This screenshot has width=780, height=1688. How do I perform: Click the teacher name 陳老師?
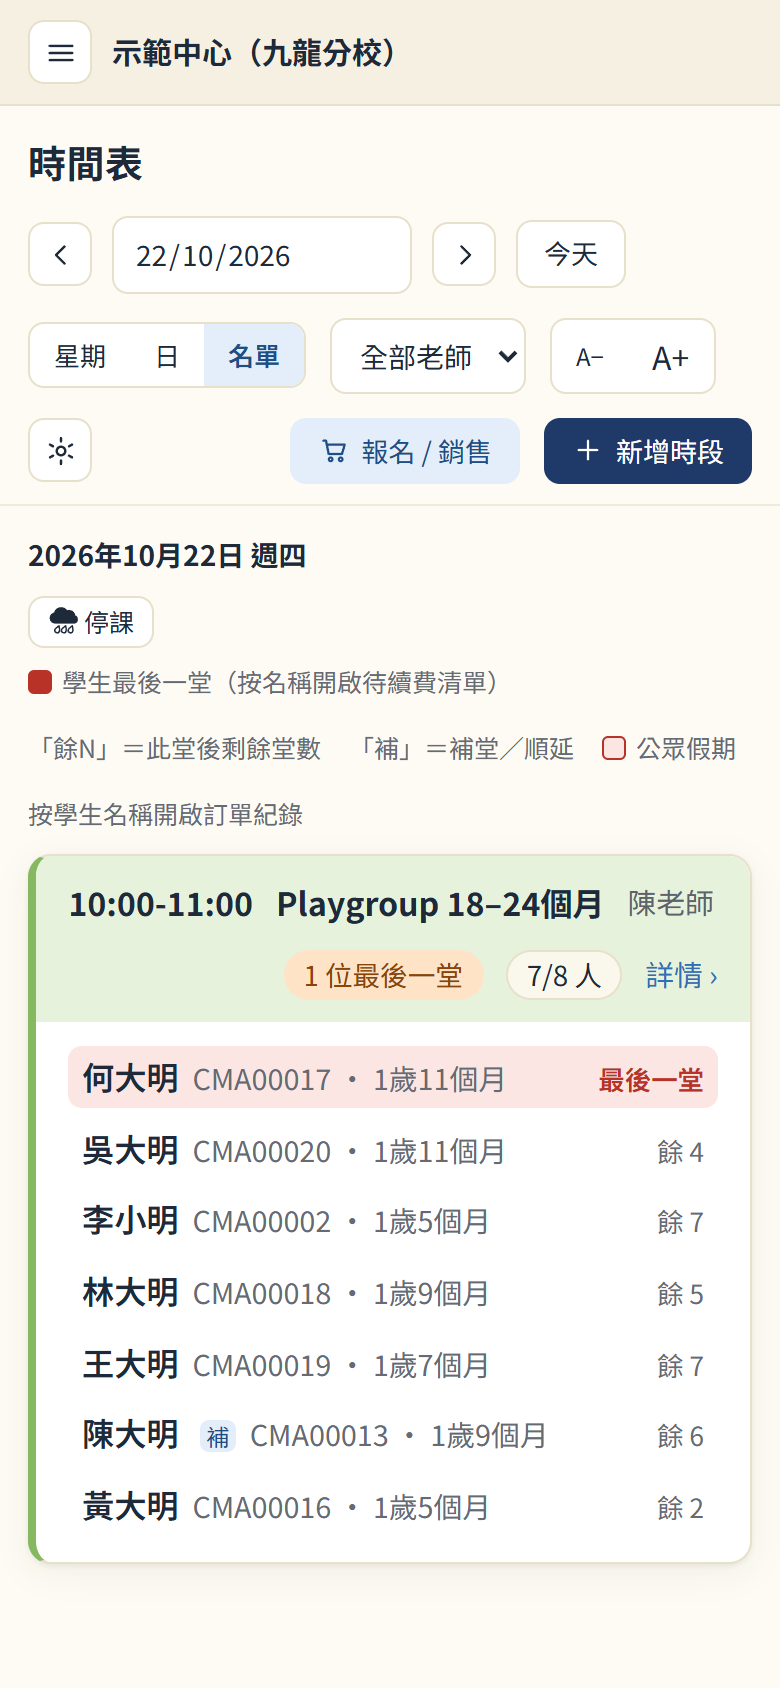pos(671,903)
